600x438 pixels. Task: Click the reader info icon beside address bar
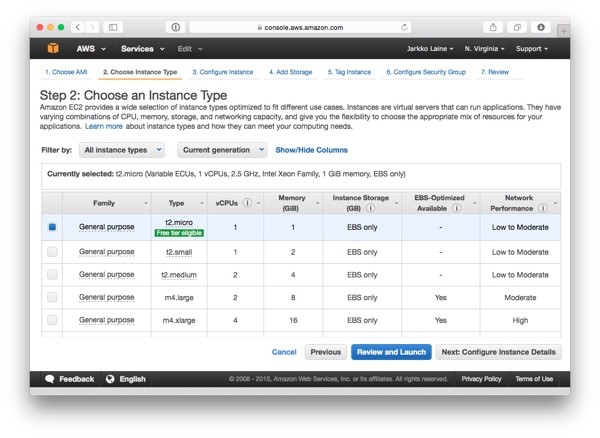pyautogui.click(x=176, y=27)
